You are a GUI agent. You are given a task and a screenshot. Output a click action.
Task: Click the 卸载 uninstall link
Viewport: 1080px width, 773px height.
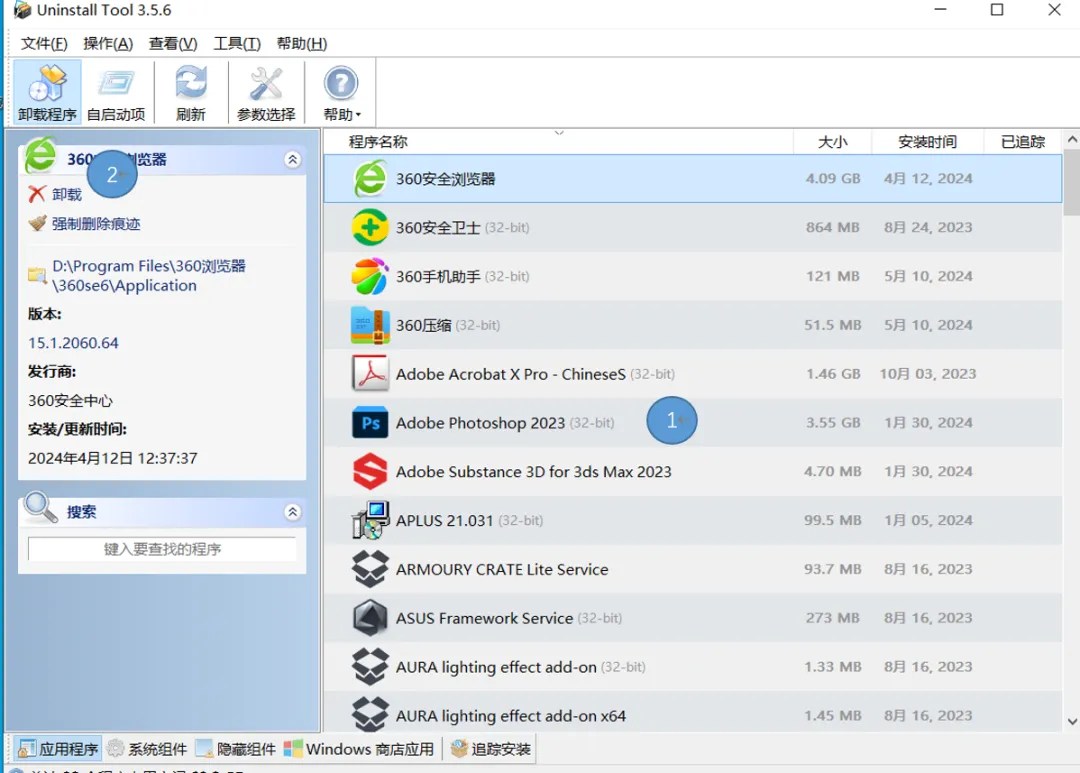pos(66,195)
